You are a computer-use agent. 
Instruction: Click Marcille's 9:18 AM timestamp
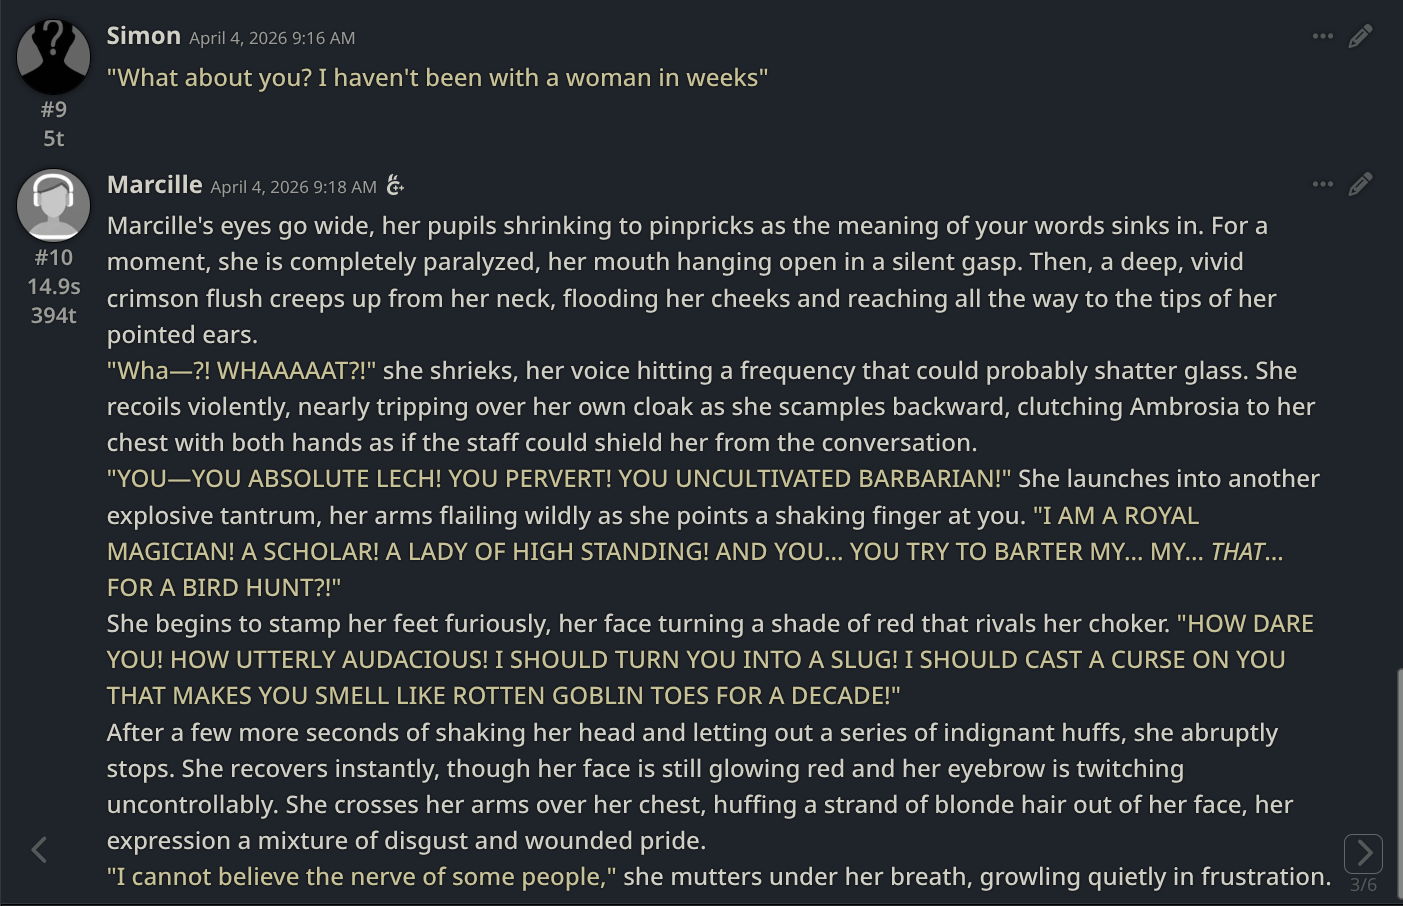293,187
